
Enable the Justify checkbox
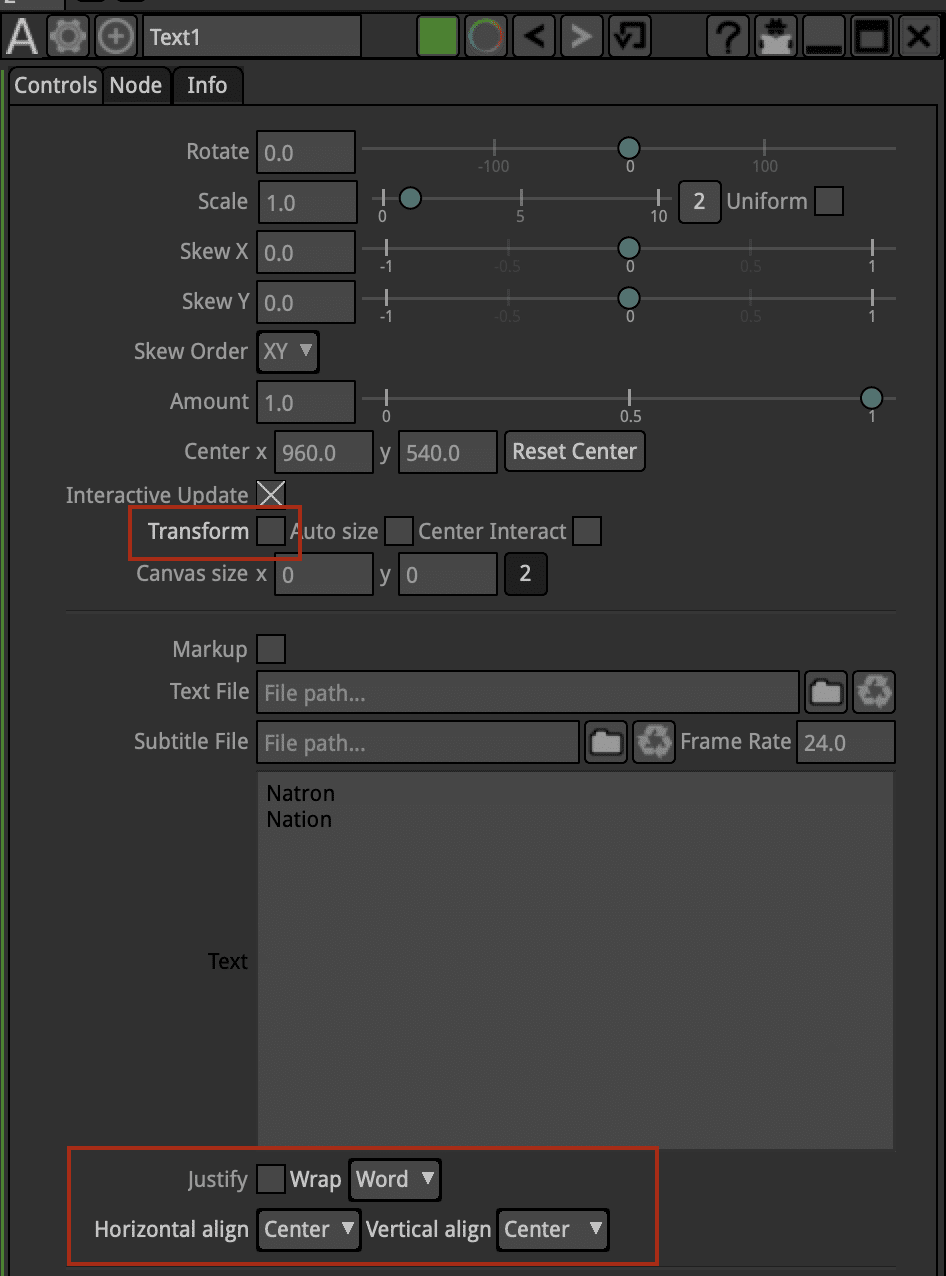271,1179
